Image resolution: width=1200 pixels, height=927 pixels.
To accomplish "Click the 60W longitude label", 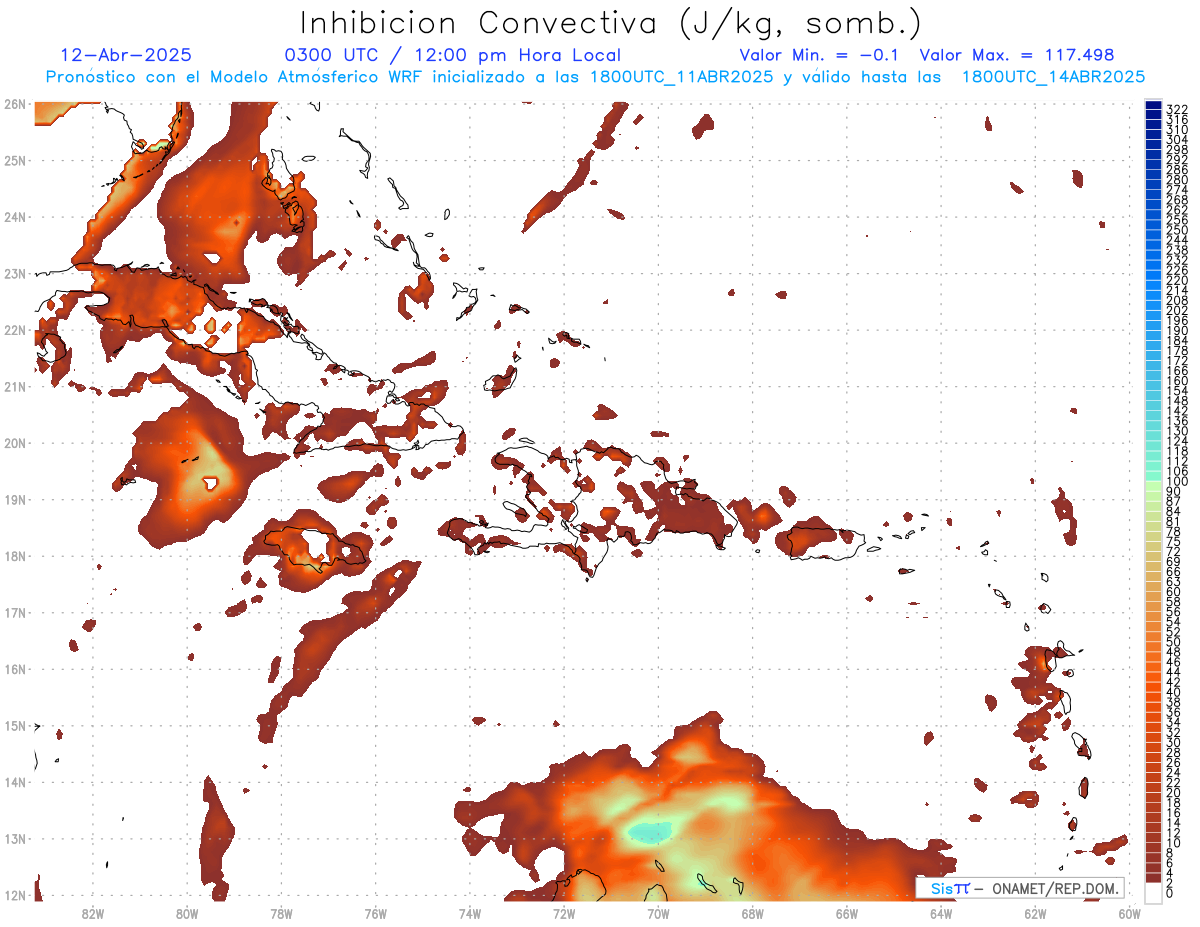I will (1130, 913).
